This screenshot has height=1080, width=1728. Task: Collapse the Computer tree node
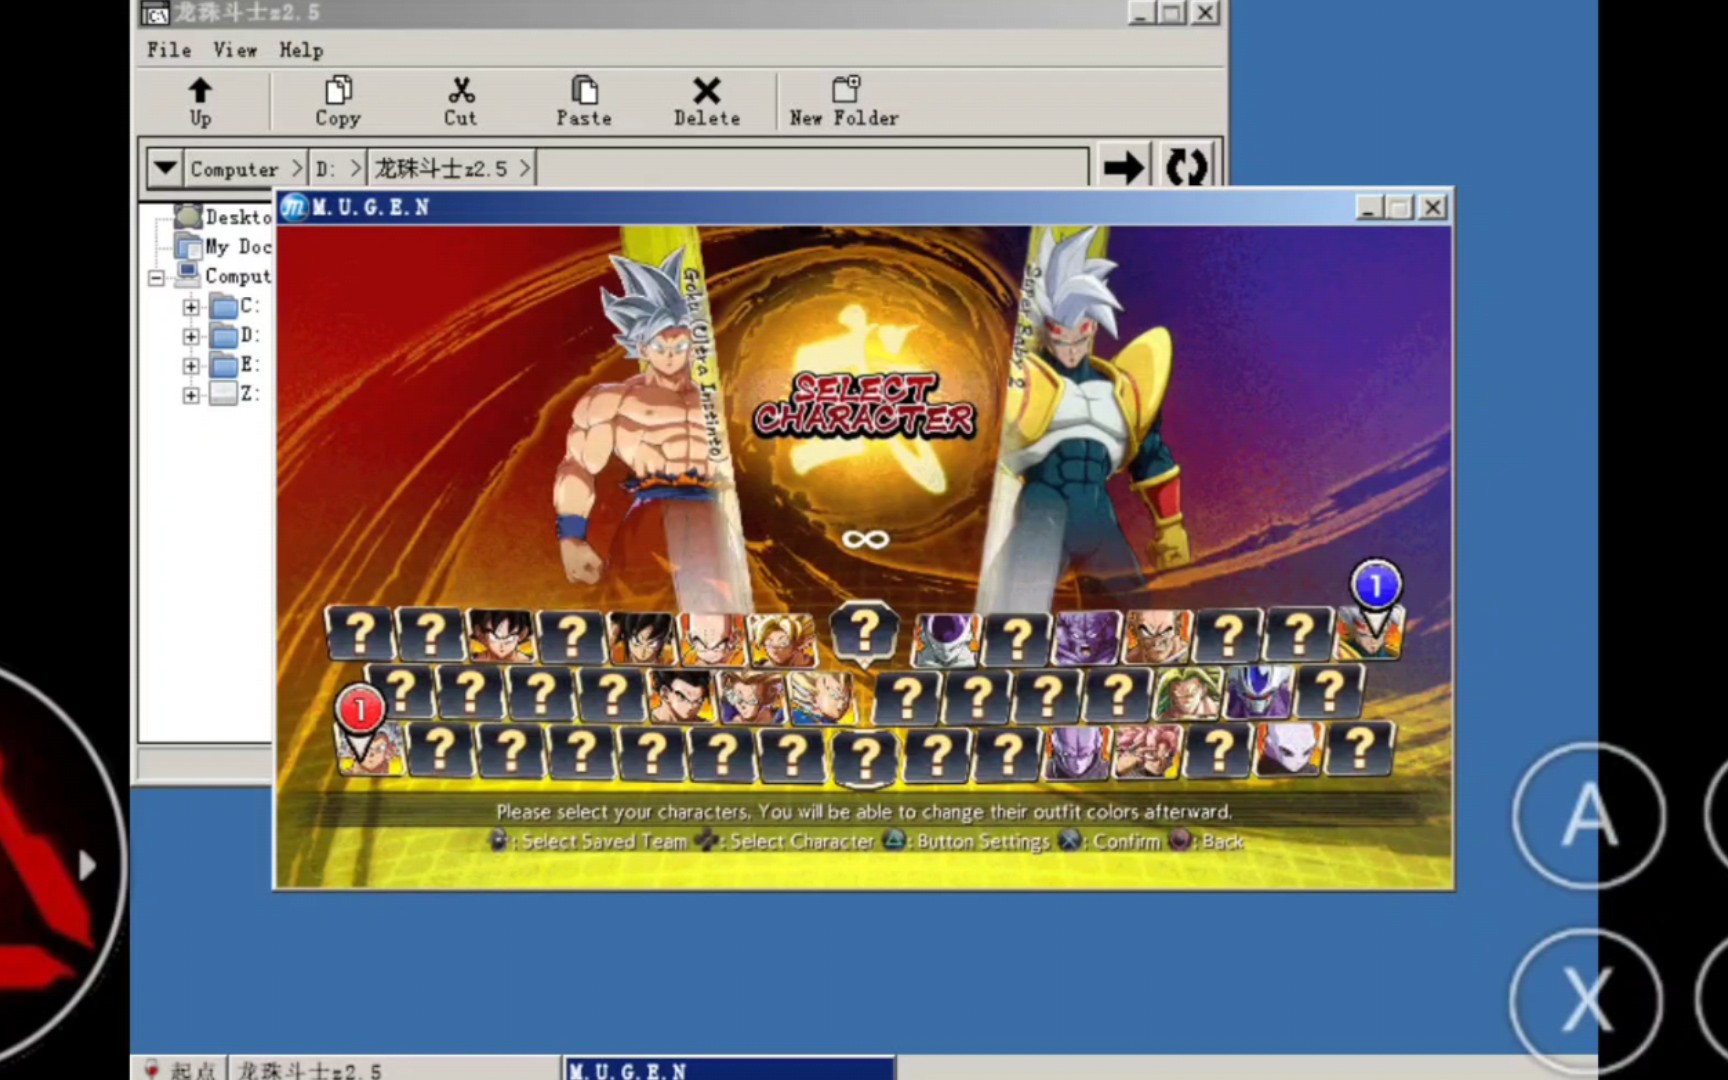pos(157,278)
